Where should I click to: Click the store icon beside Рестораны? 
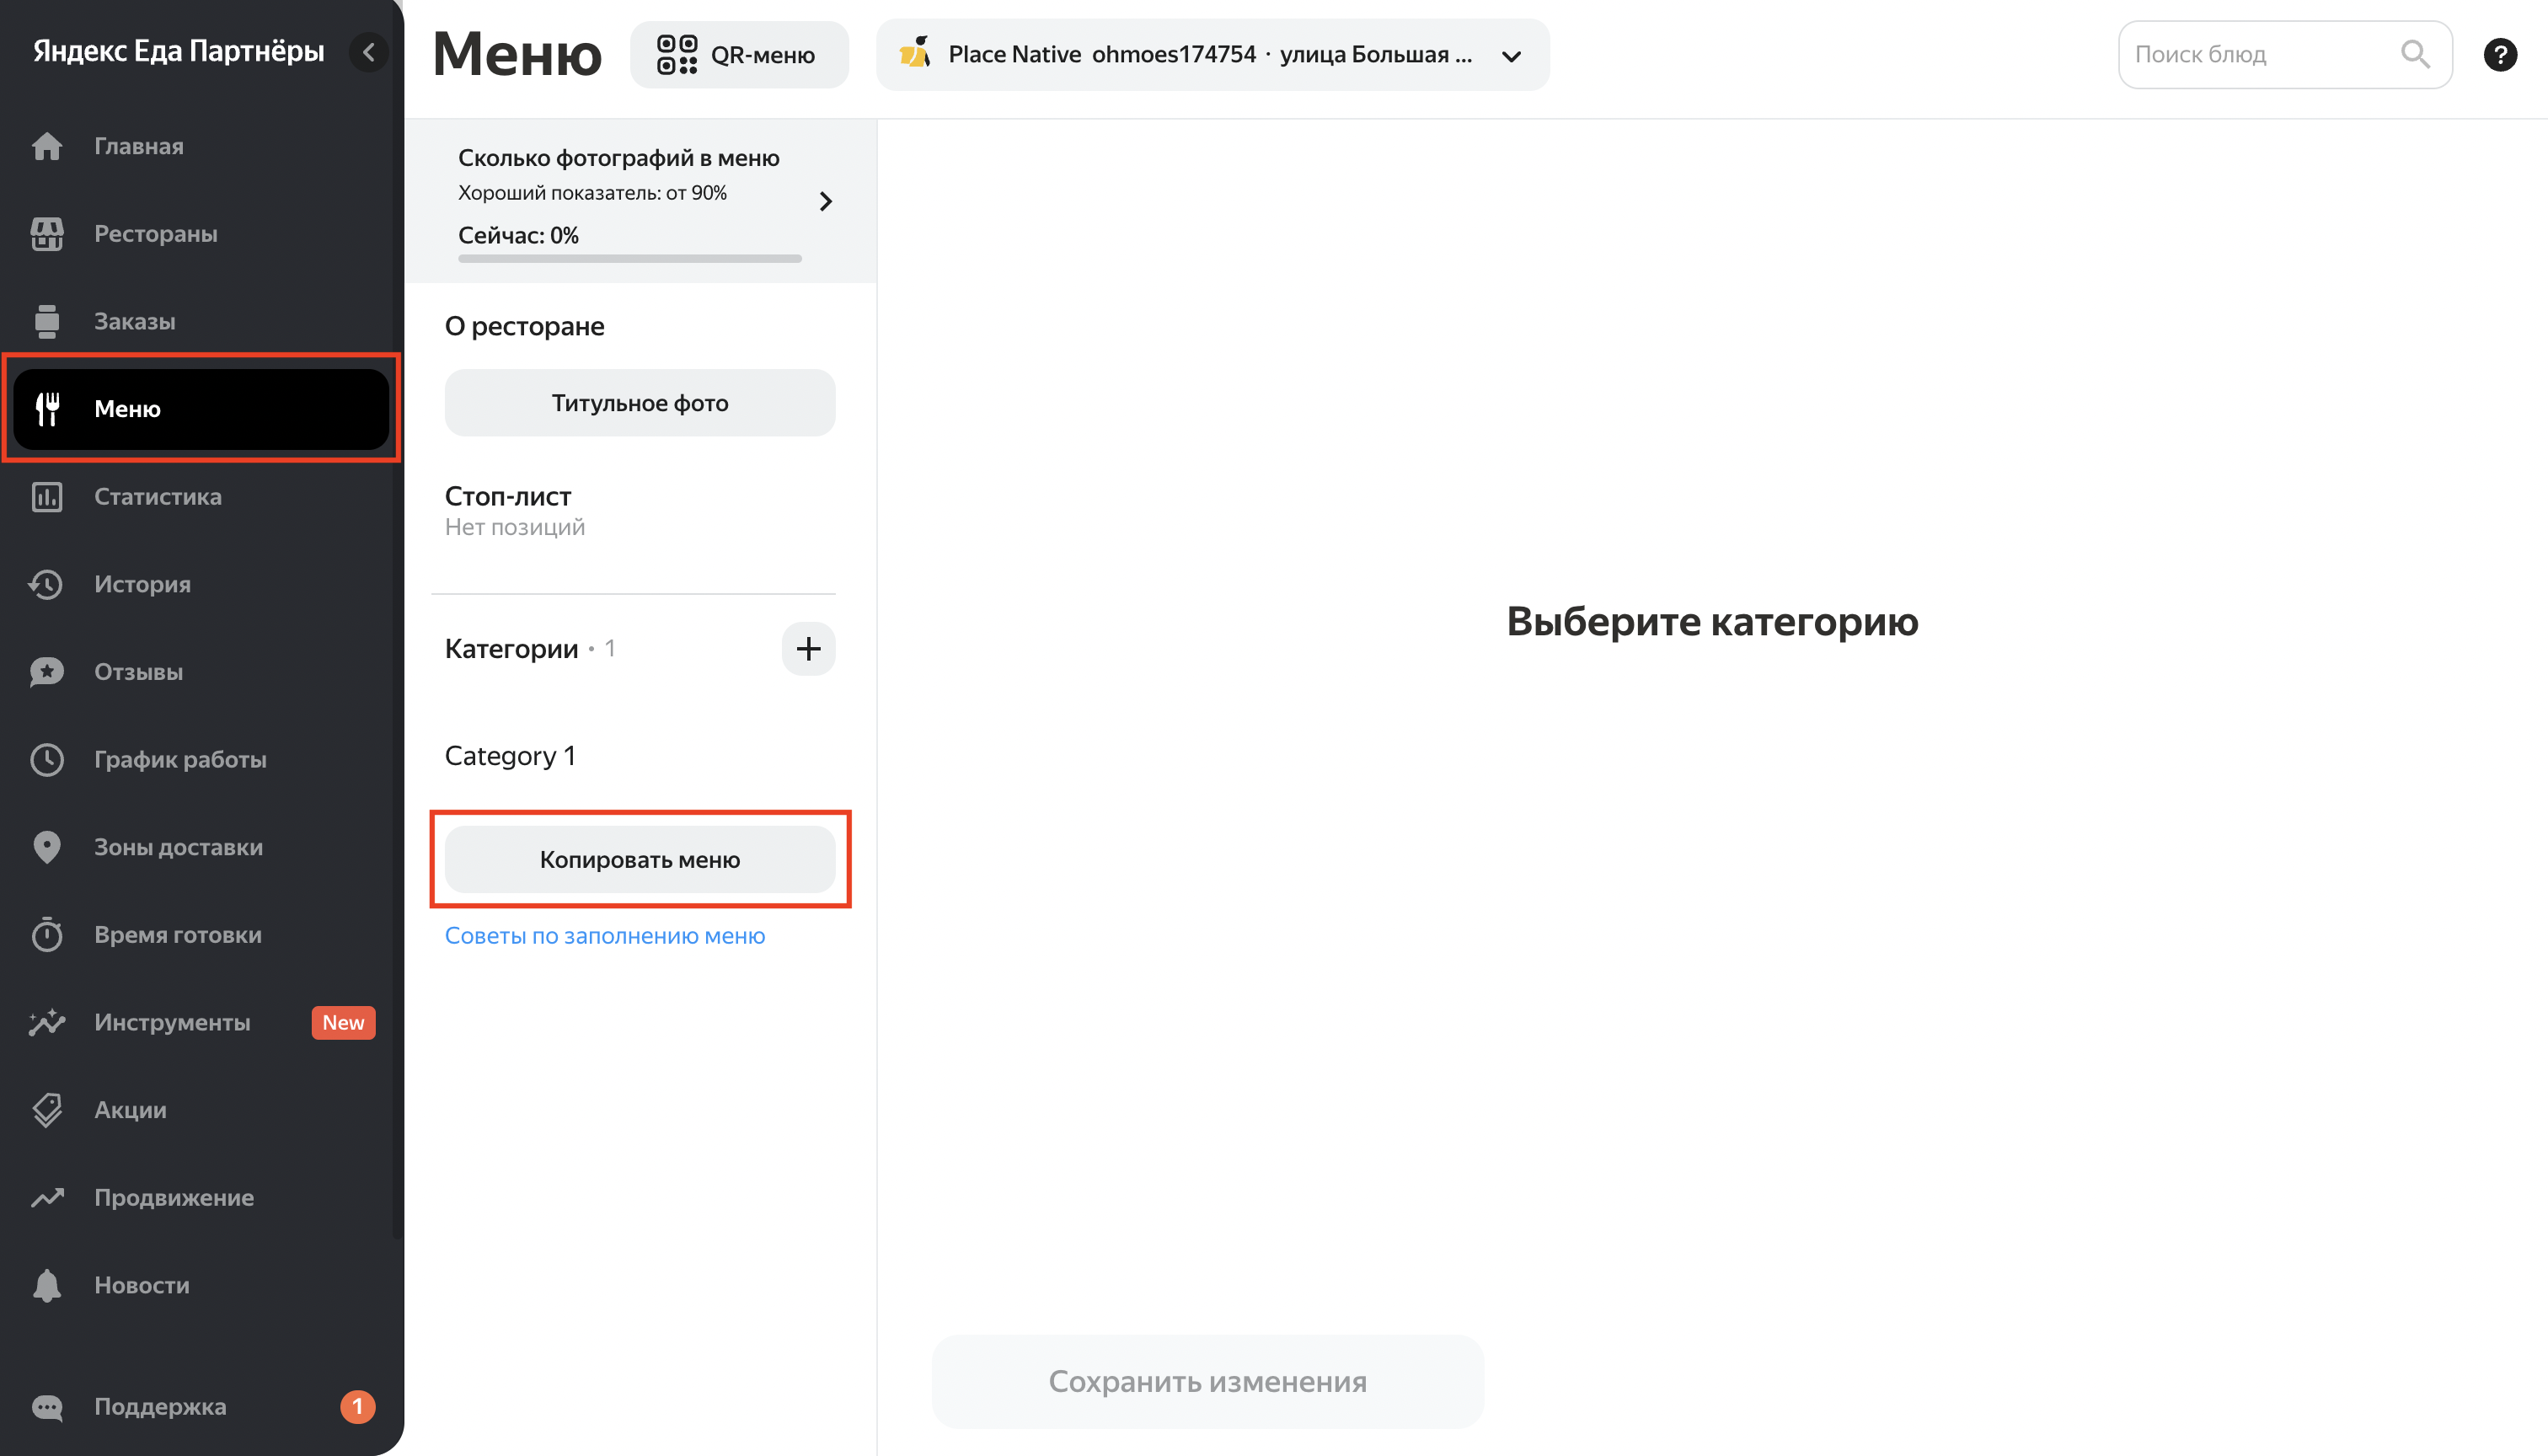click(x=47, y=234)
